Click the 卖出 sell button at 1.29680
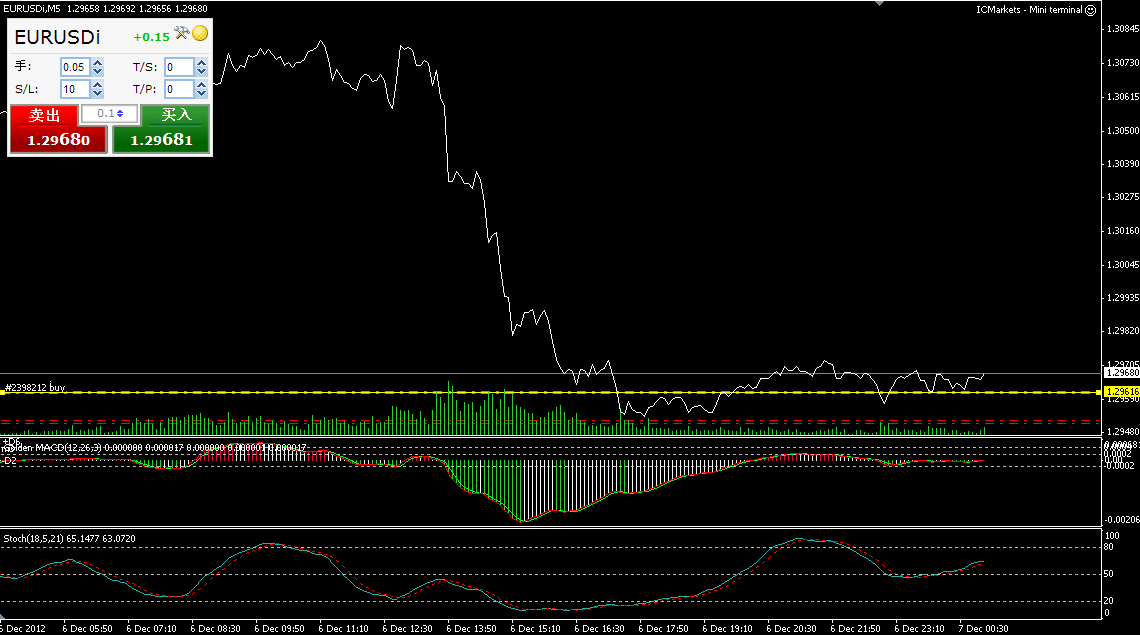Image resolution: width=1140 pixels, height=635 pixels. (58, 129)
